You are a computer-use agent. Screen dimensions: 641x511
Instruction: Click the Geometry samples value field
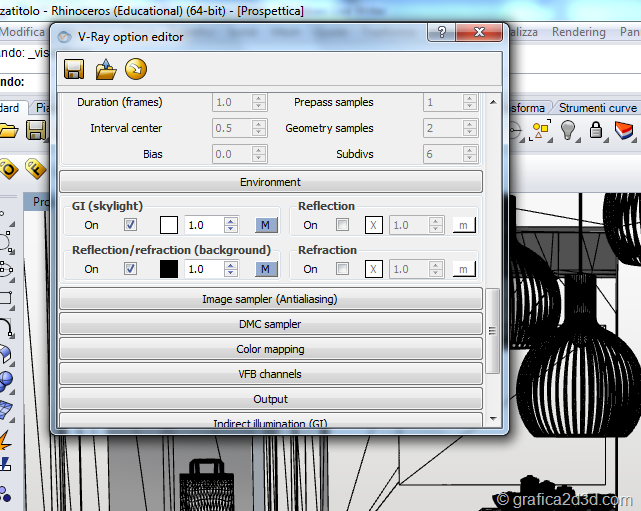click(443, 128)
